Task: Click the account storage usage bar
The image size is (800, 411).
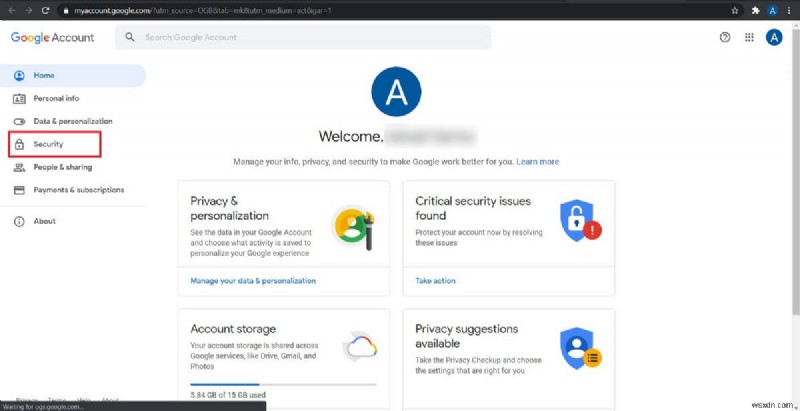Action: coord(283,384)
